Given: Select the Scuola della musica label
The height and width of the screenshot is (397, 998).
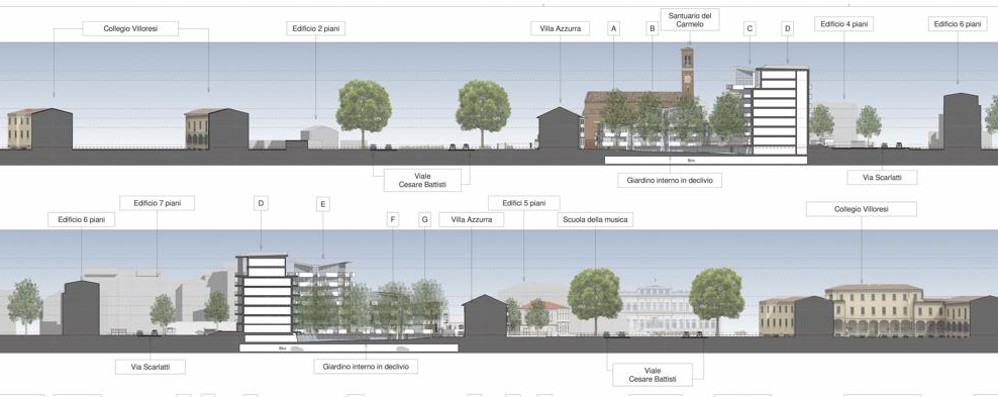Looking at the screenshot, I should coord(595,220).
